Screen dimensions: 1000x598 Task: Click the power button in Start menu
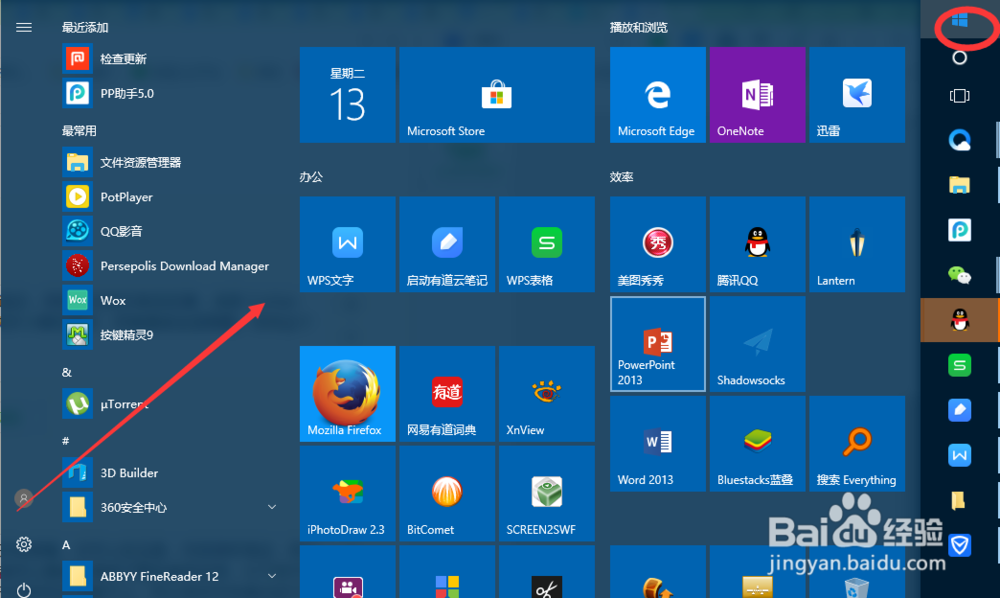(x=23, y=590)
